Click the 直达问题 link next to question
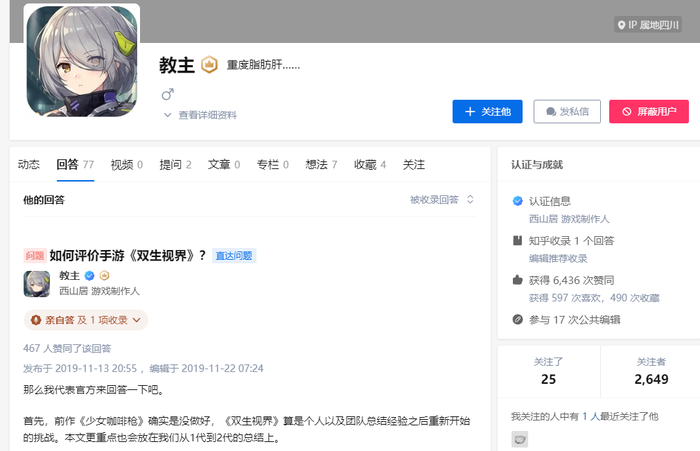Image resolution: width=700 pixels, height=451 pixels. pyautogui.click(x=234, y=256)
